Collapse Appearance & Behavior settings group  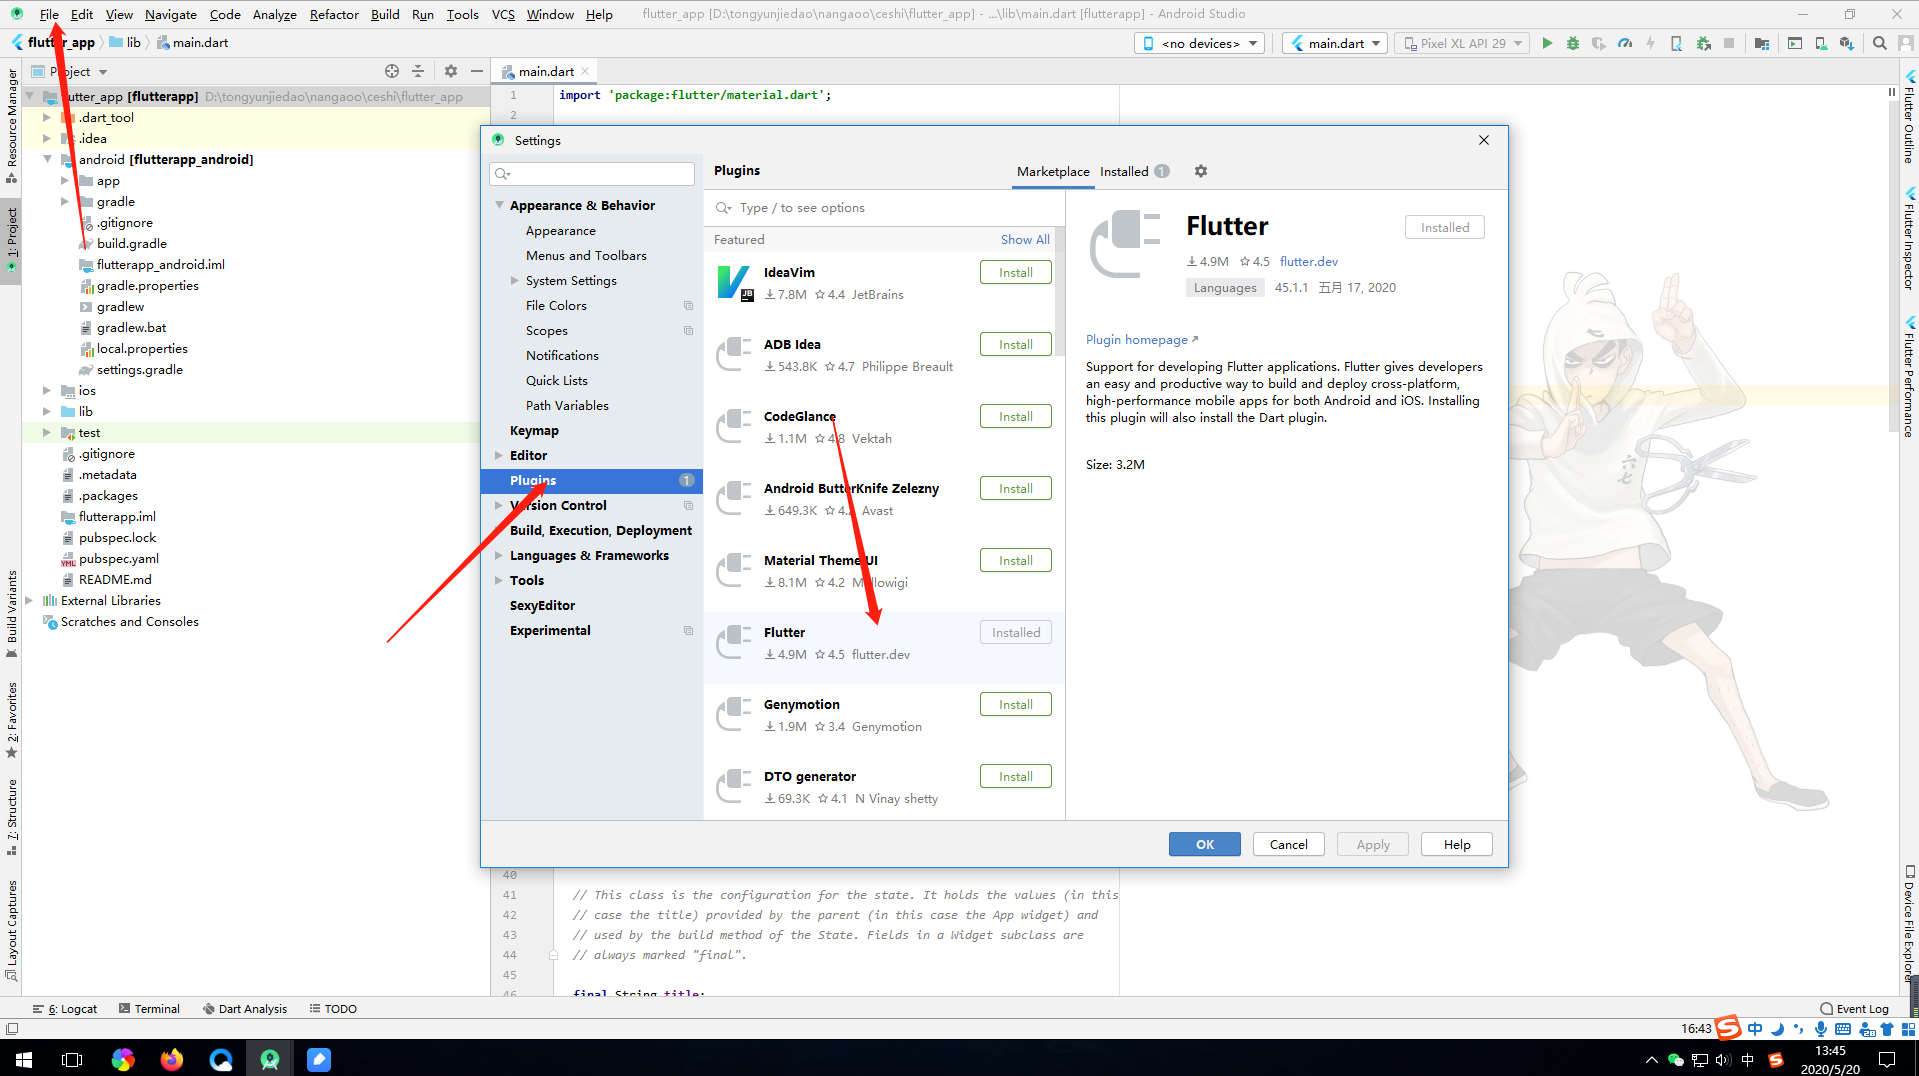(499, 205)
